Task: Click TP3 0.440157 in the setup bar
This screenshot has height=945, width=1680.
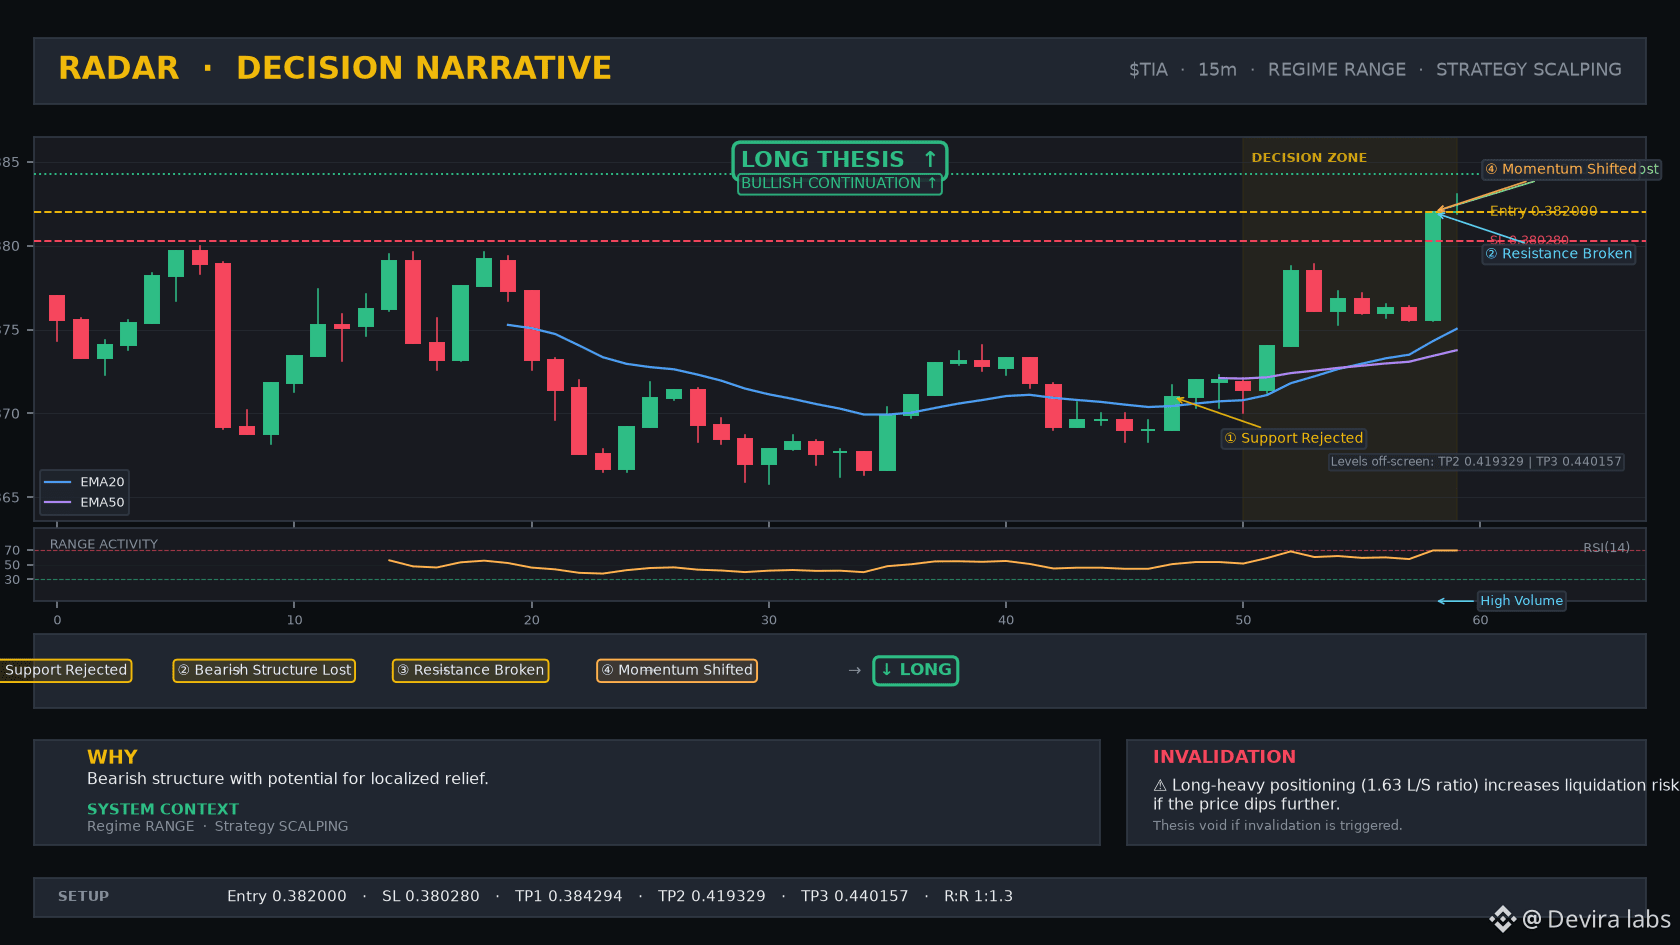Action: 855,897
